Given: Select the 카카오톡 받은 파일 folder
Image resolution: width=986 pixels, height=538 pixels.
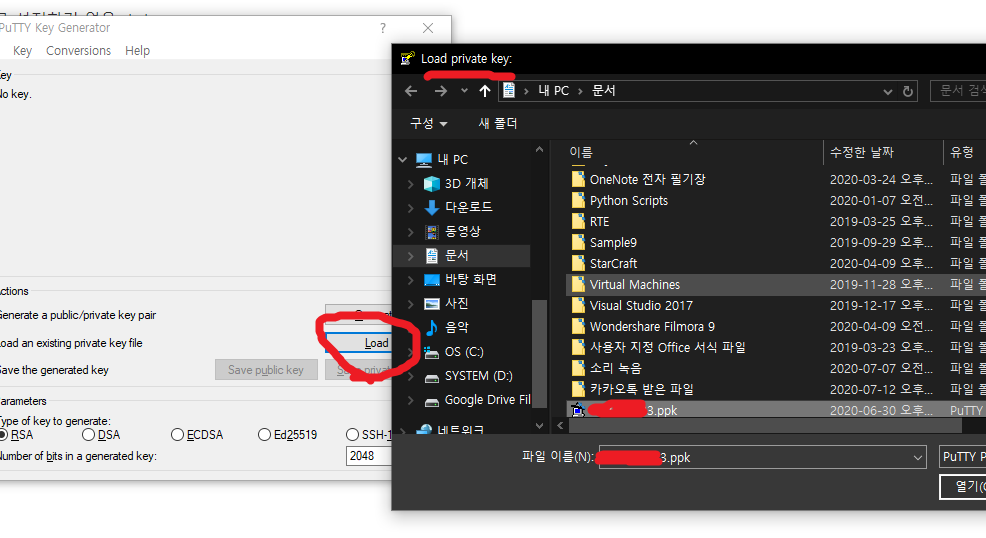Looking at the screenshot, I should pyautogui.click(x=641, y=390).
